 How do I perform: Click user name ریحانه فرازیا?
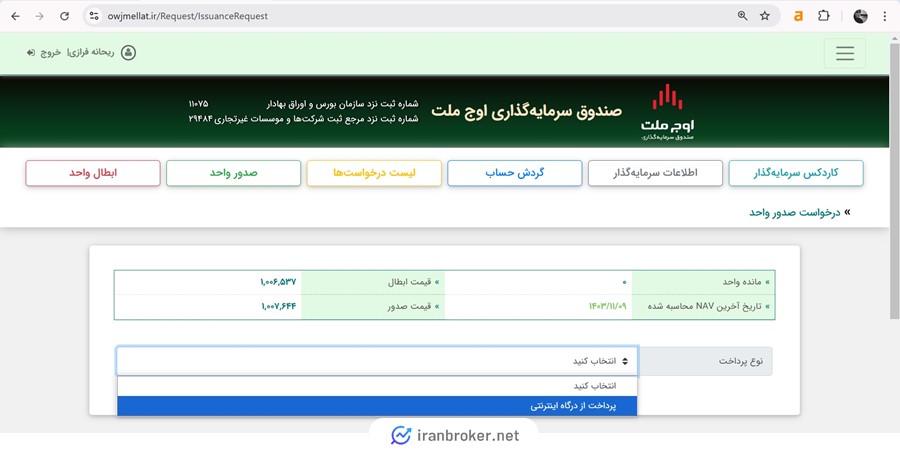pyautogui.click(x=90, y=53)
